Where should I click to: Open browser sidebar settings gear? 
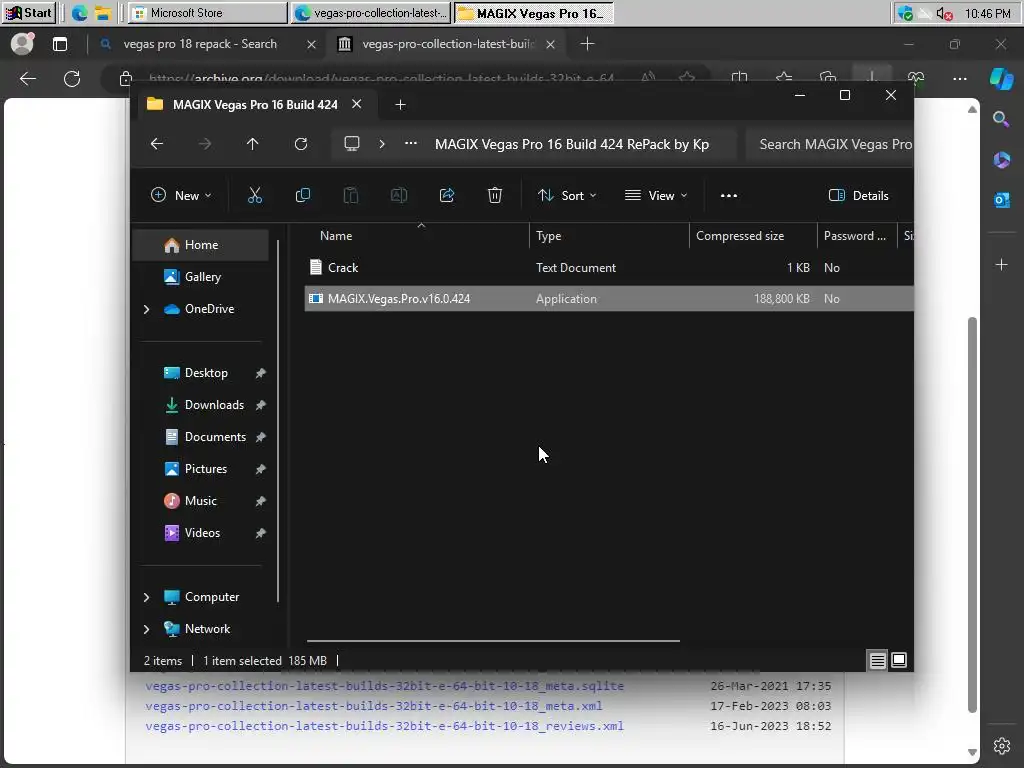coord(1002,746)
